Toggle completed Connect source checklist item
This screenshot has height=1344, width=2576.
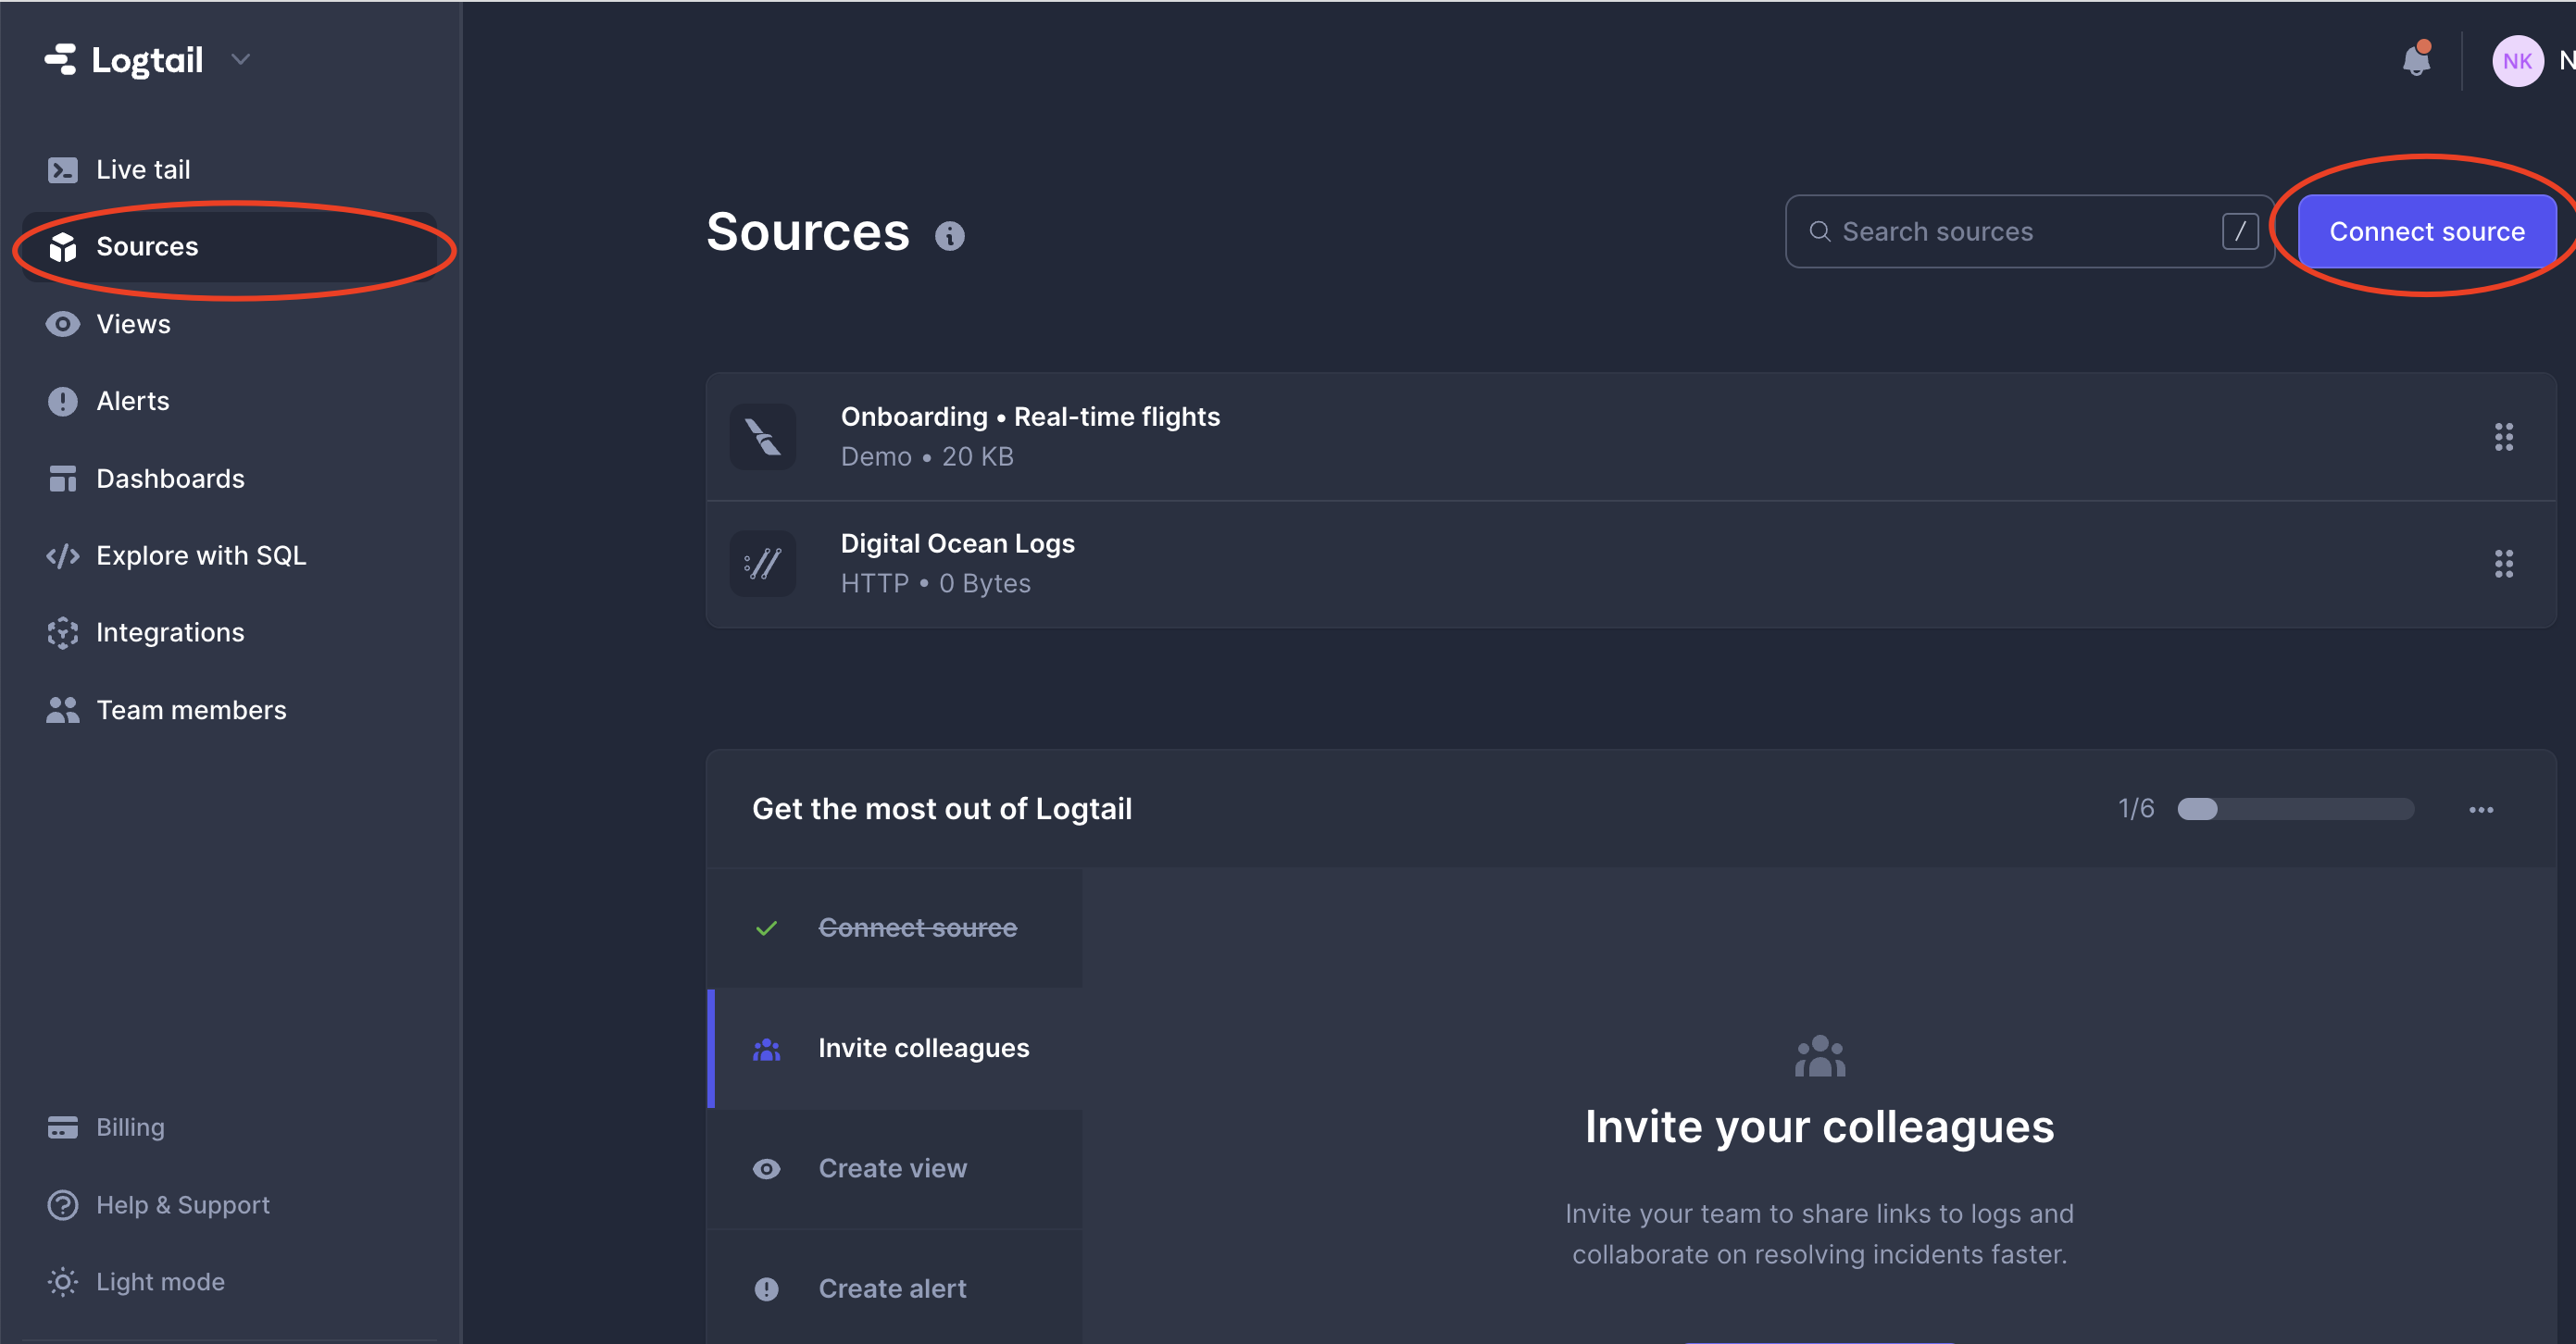917,927
